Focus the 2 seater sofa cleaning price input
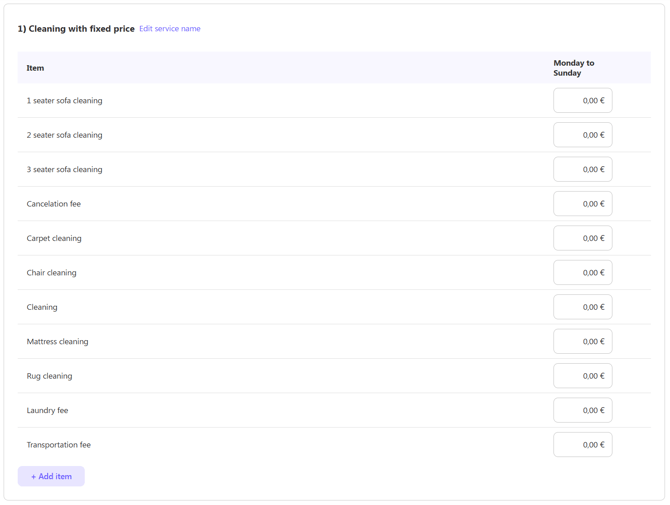This screenshot has height=505, width=670. (582, 135)
